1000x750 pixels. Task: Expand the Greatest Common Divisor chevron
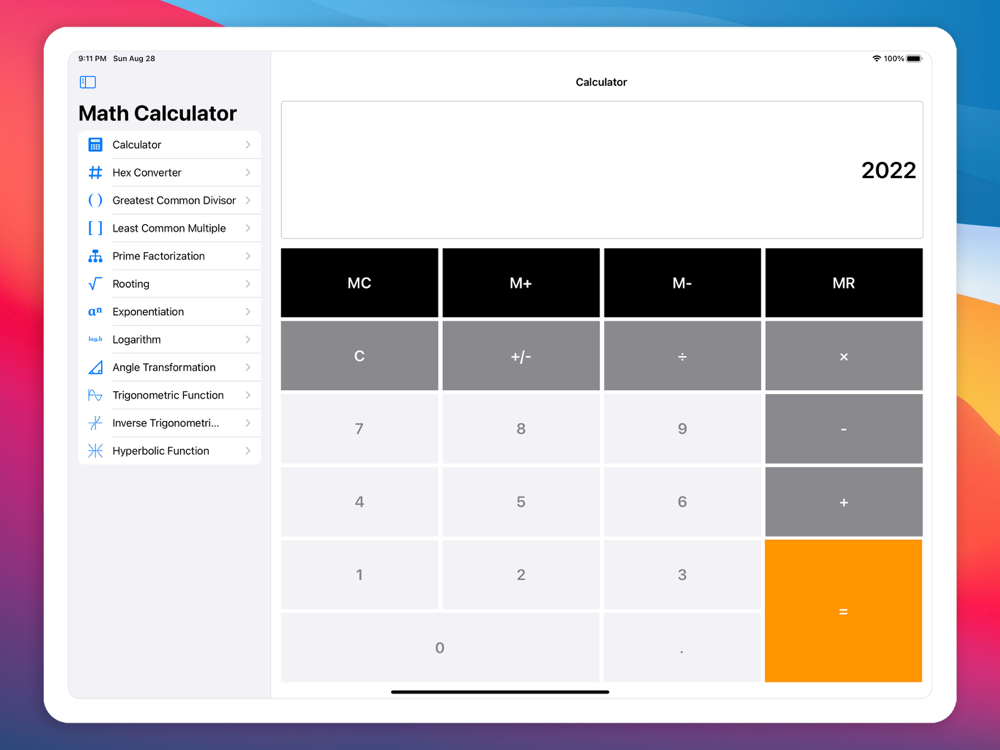click(x=248, y=200)
